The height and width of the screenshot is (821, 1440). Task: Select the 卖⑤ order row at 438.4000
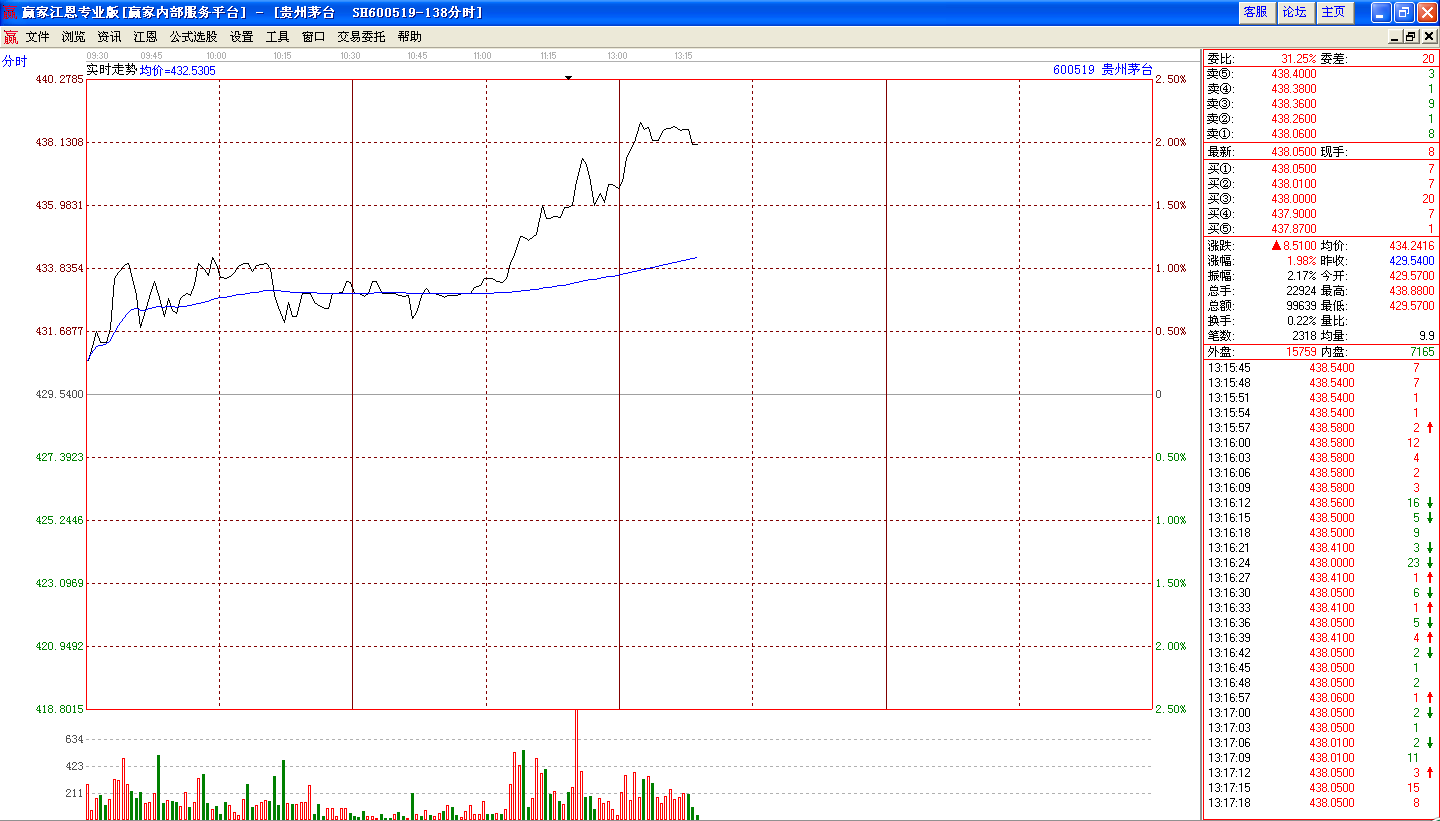click(x=1320, y=74)
